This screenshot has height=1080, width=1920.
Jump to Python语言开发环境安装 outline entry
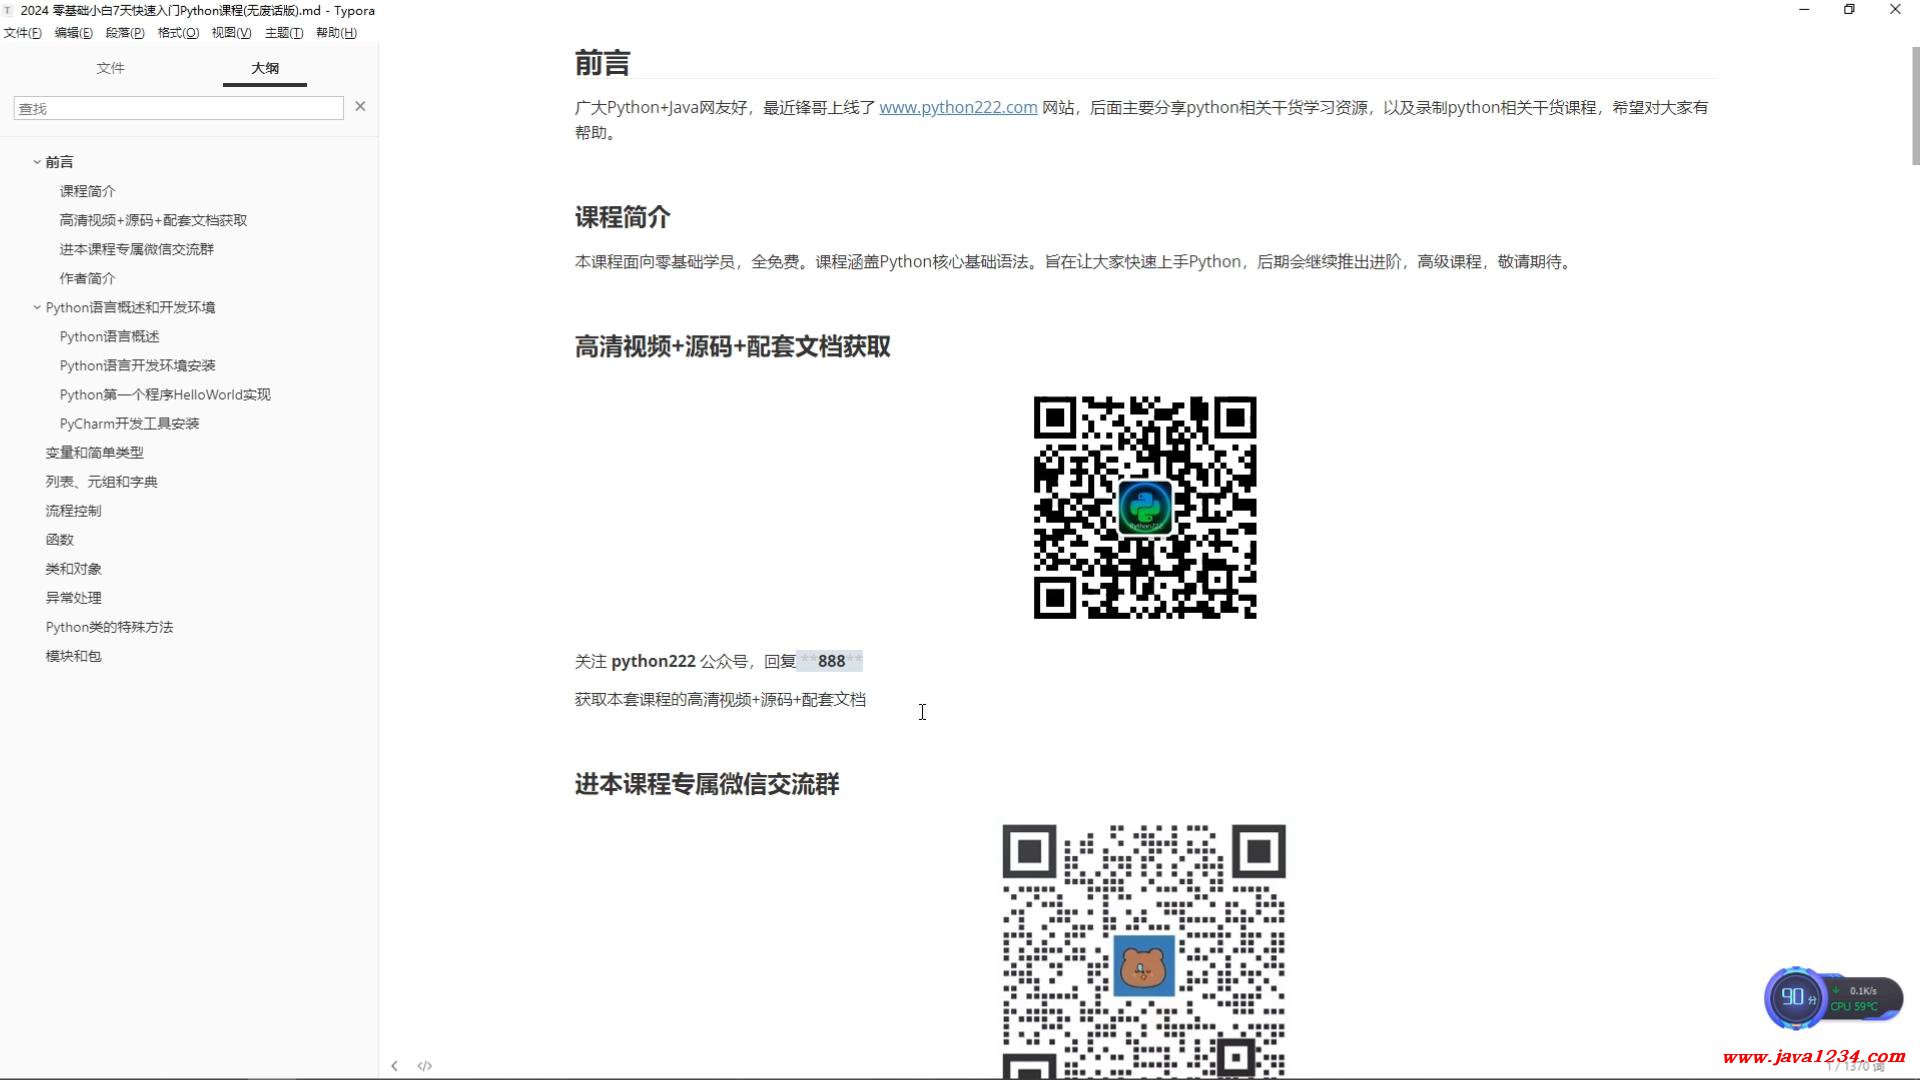pyautogui.click(x=137, y=366)
